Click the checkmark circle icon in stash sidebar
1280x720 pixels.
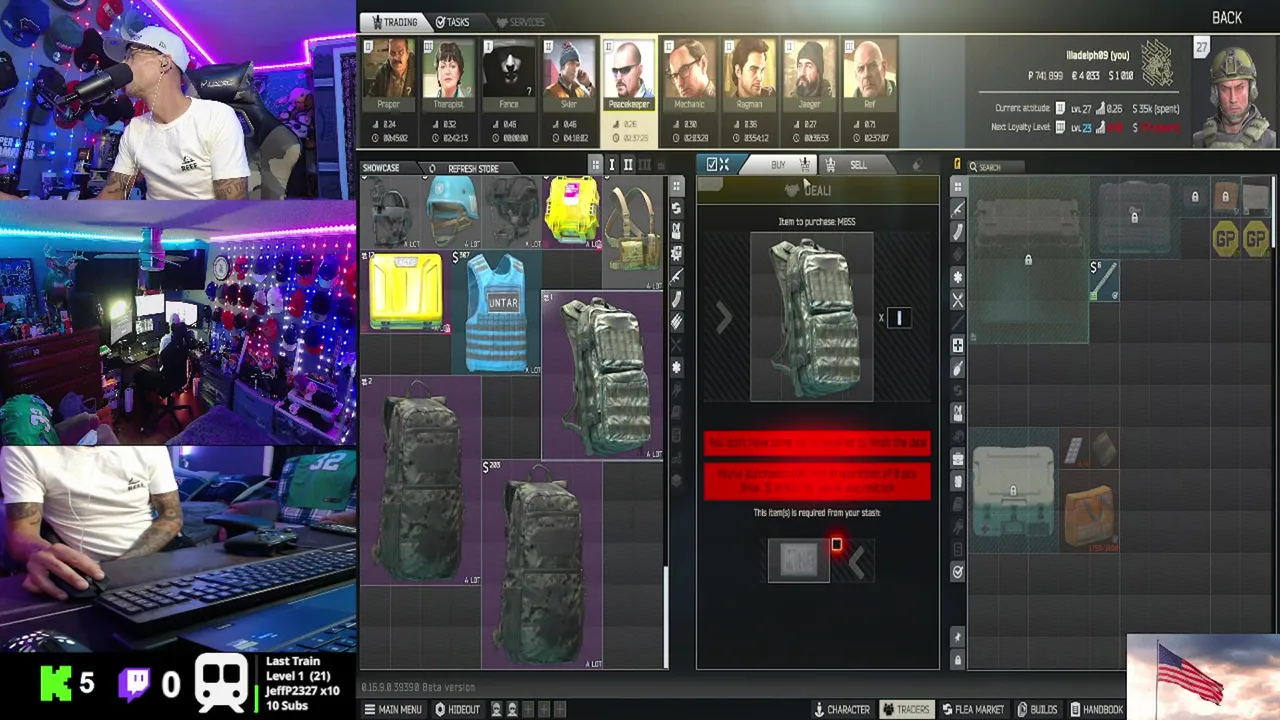click(958, 571)
